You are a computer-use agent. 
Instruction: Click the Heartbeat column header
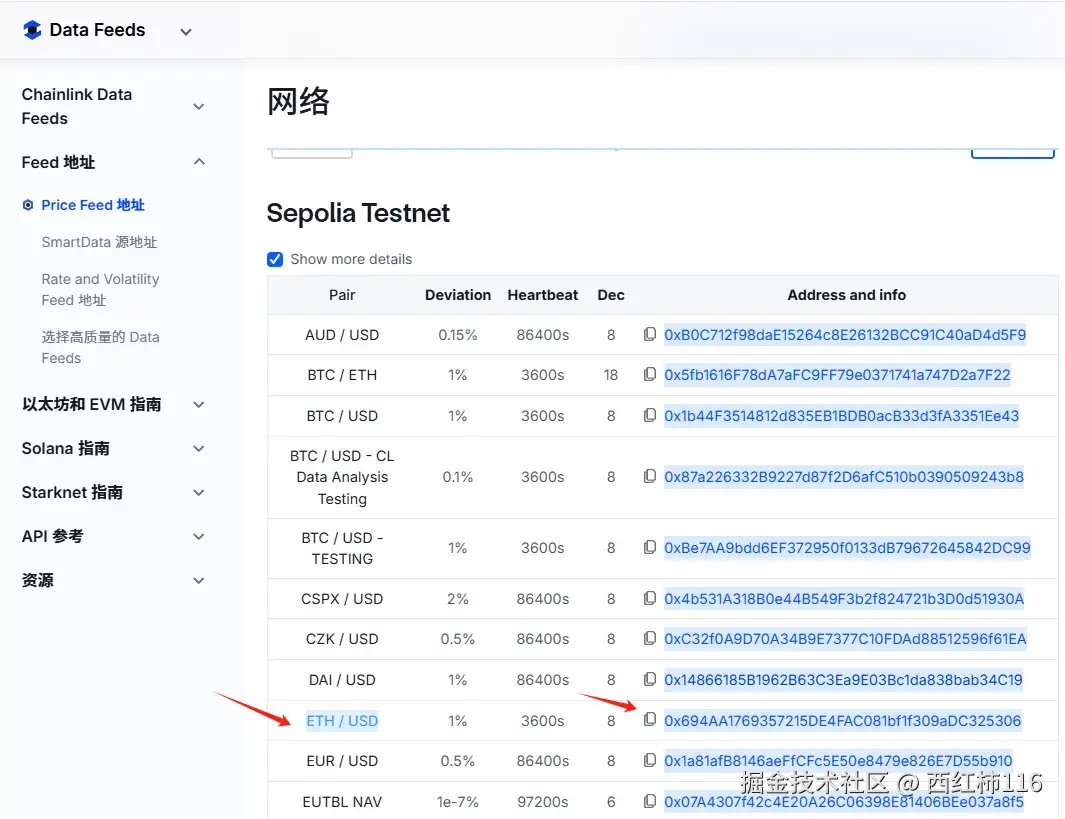[x=543, y=295]
